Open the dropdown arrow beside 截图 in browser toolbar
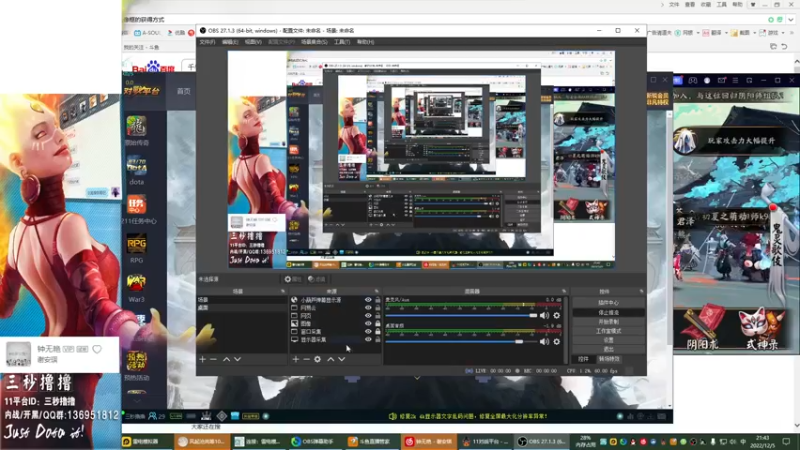Image resolution: width=800 pixels, height=450 pixels. (755, 33)
